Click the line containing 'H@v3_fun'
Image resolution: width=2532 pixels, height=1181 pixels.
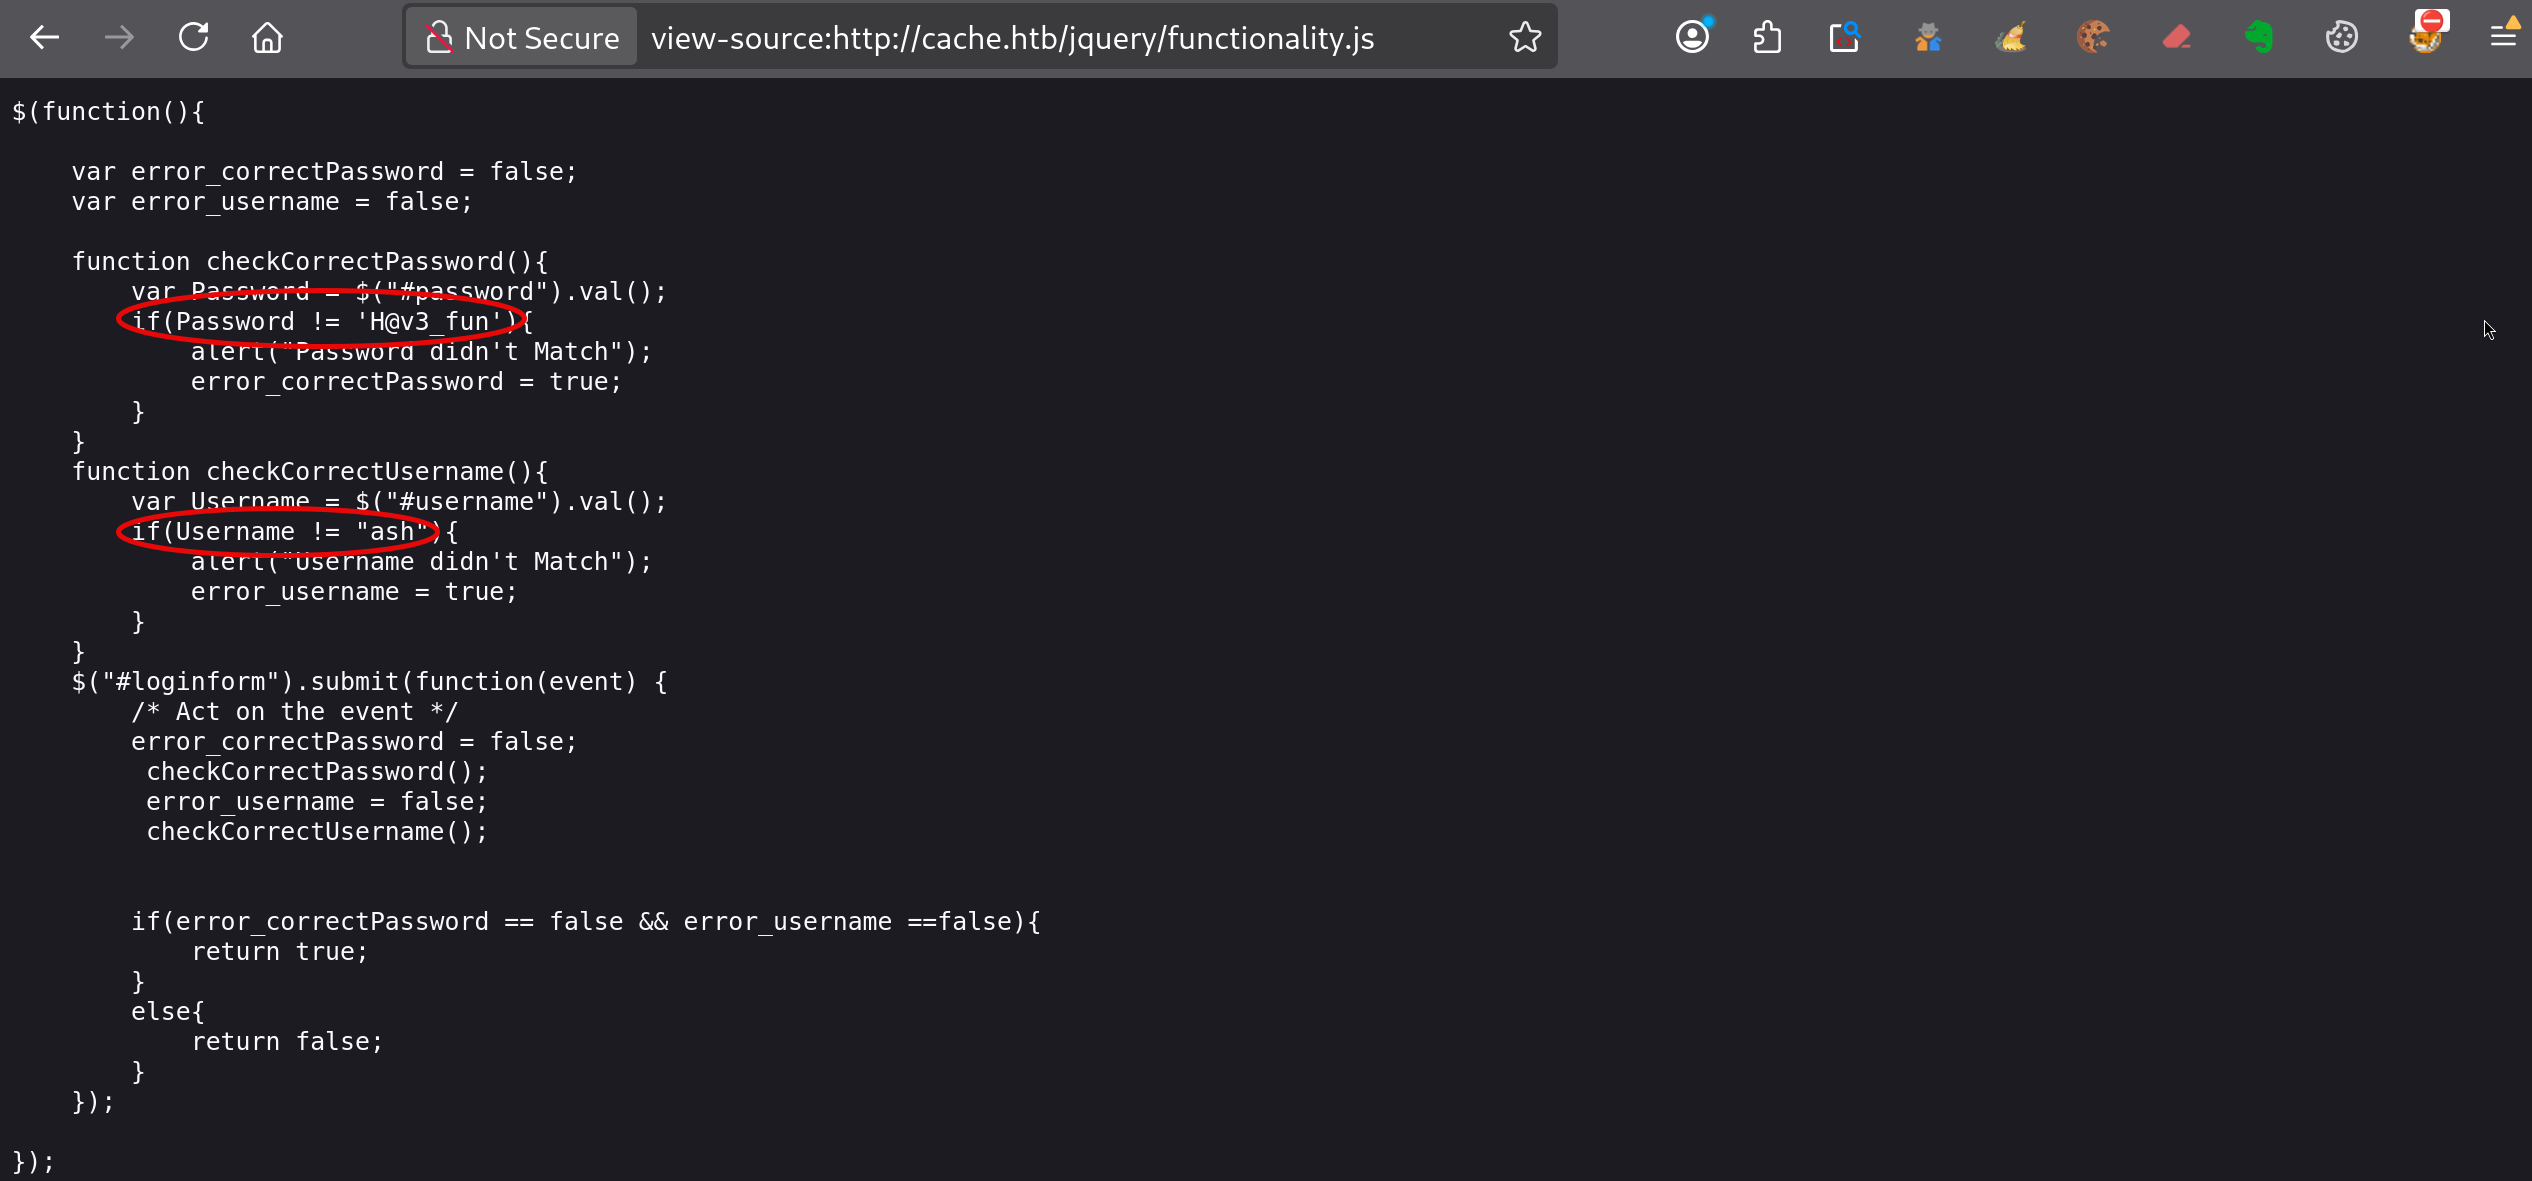333,322
